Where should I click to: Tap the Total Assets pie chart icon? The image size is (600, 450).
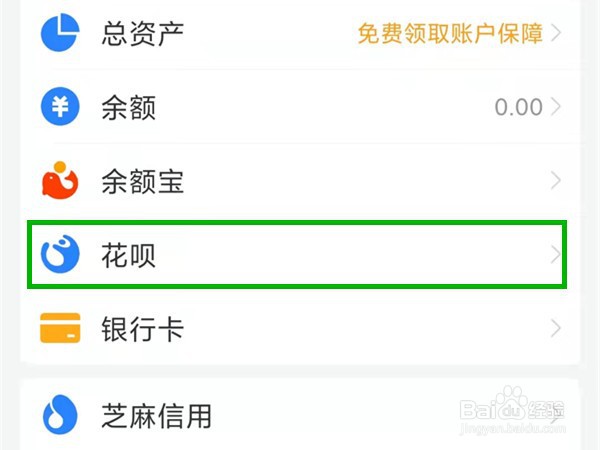(x=60, y=32)
